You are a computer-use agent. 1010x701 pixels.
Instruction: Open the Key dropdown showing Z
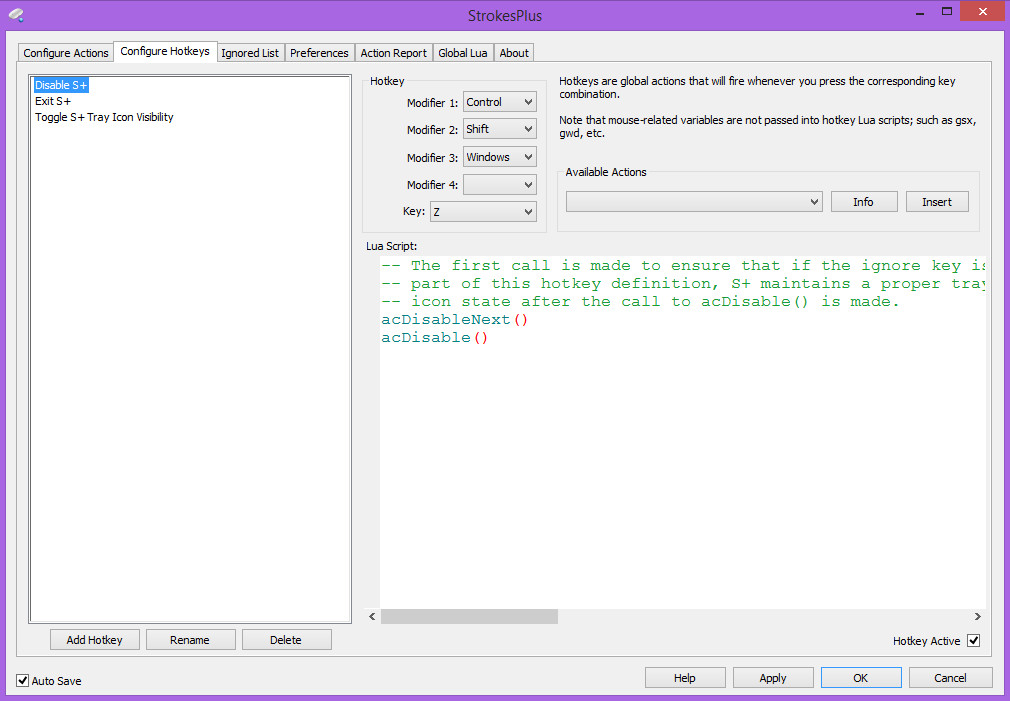pos(483,211)
